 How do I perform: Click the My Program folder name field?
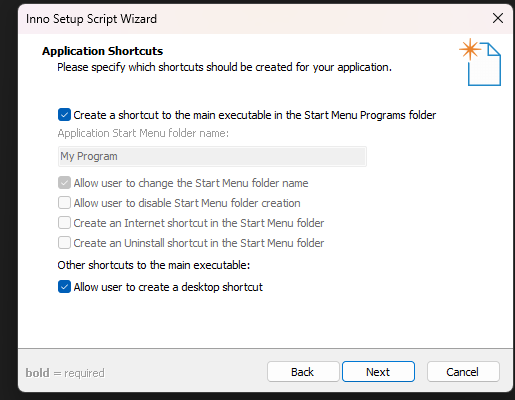click(212, 156)
